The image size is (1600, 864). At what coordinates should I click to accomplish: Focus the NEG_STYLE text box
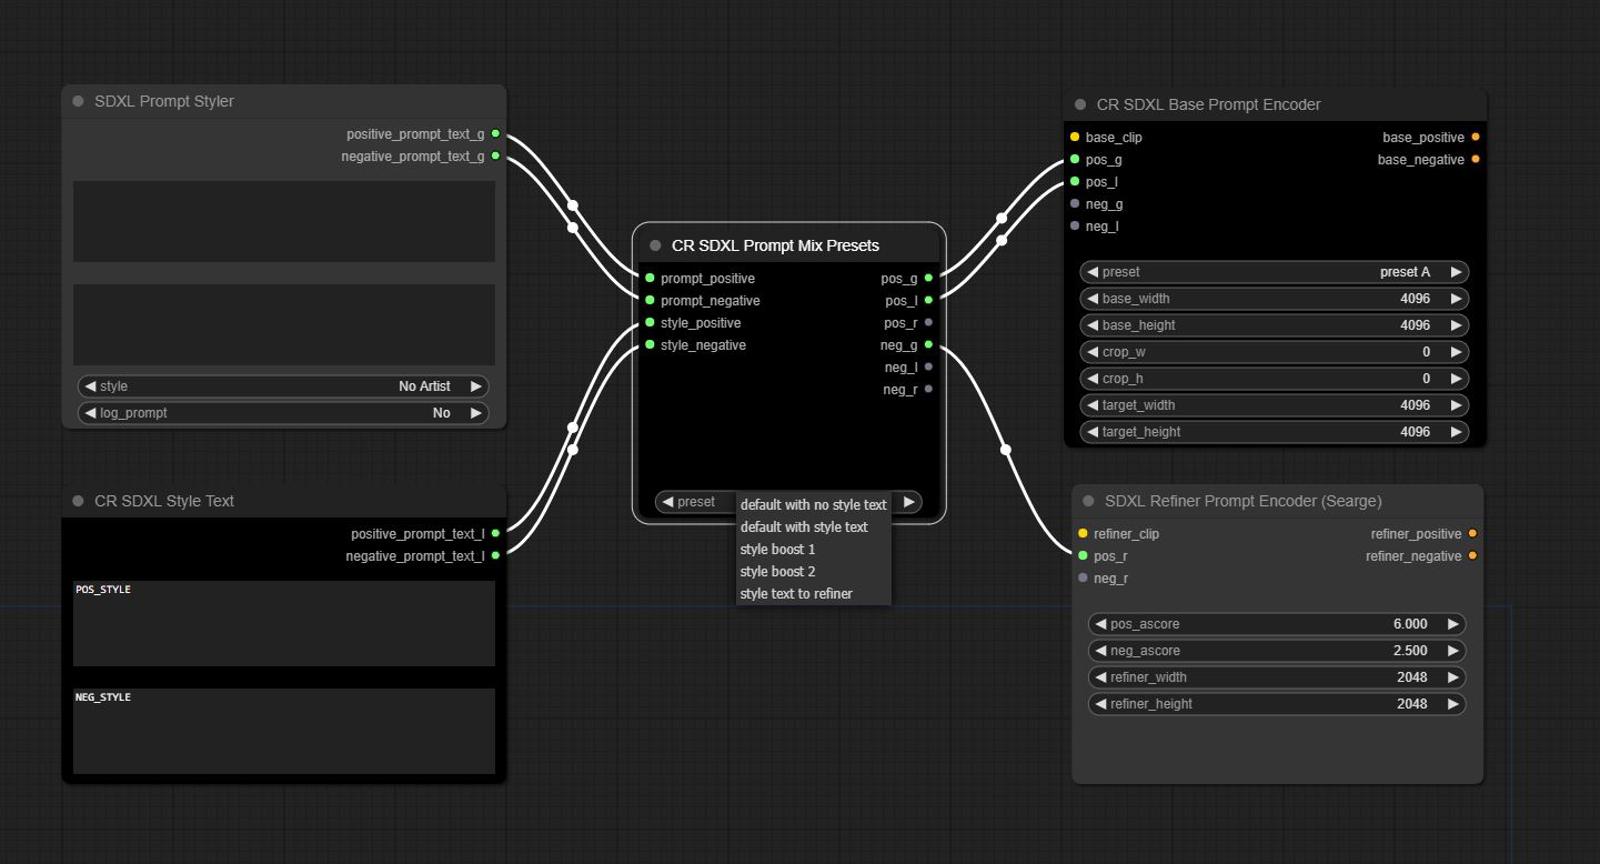284,731
